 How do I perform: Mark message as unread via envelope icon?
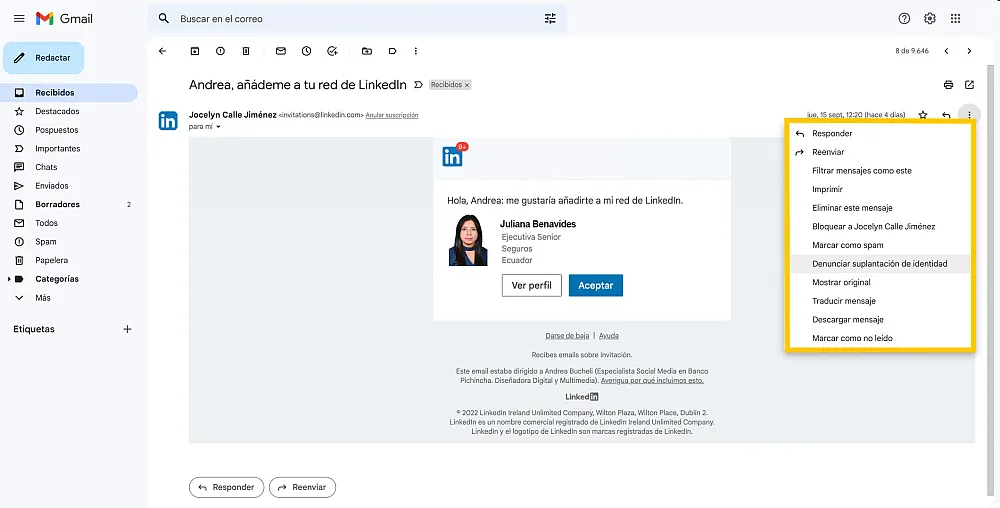point(281,51)
